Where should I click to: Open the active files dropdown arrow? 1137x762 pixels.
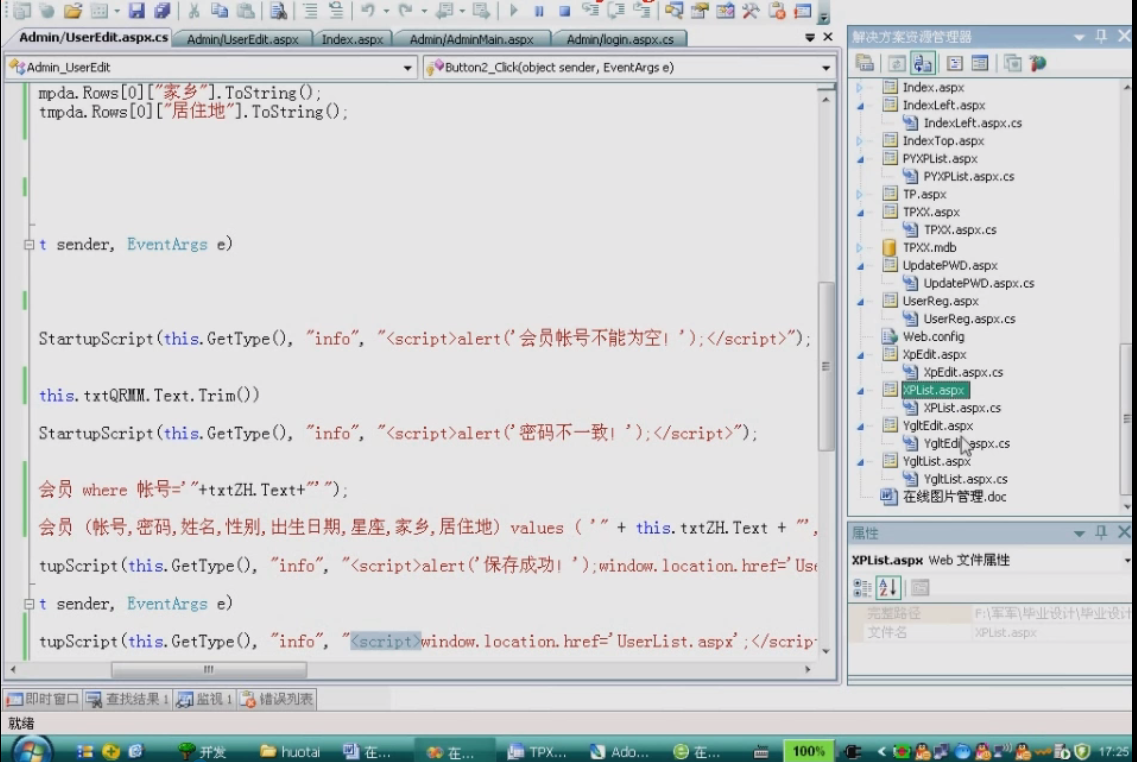810,37
